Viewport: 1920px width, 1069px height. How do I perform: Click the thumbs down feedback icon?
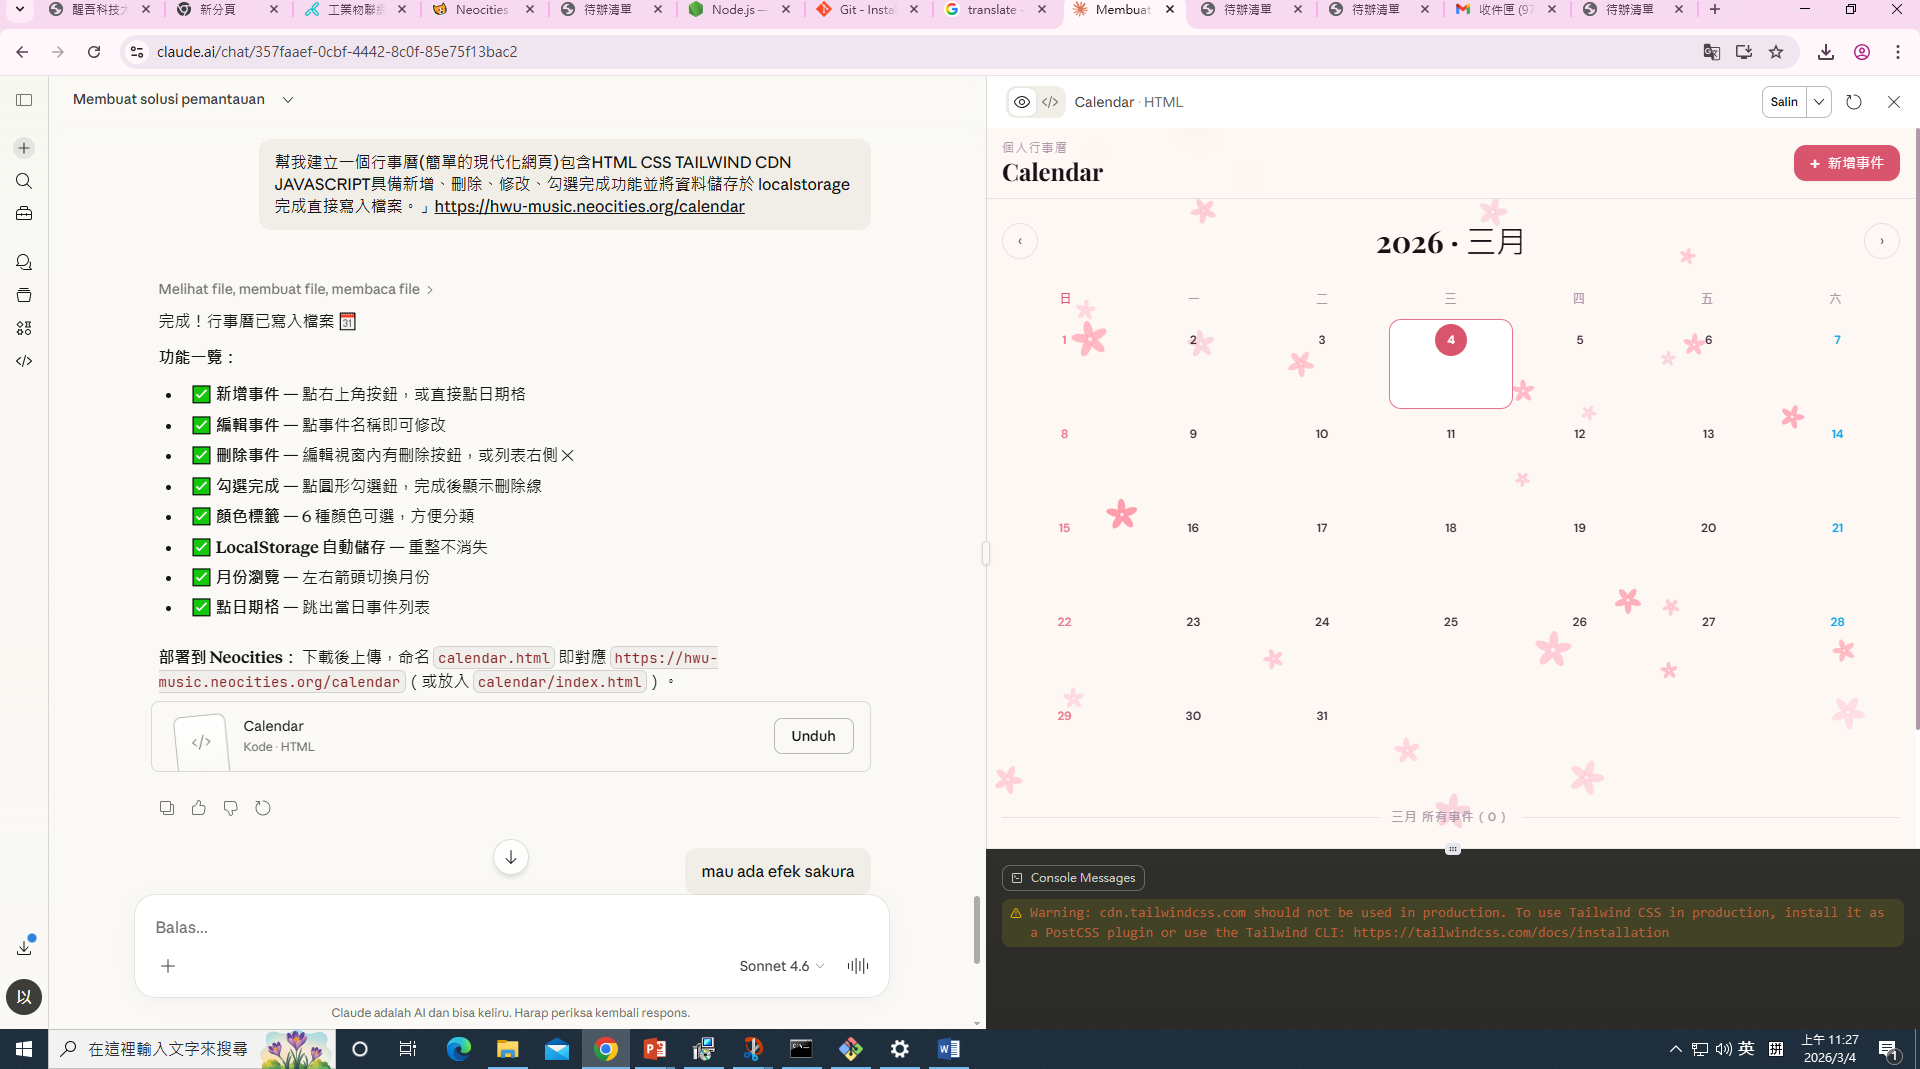(x=231, y=808)
